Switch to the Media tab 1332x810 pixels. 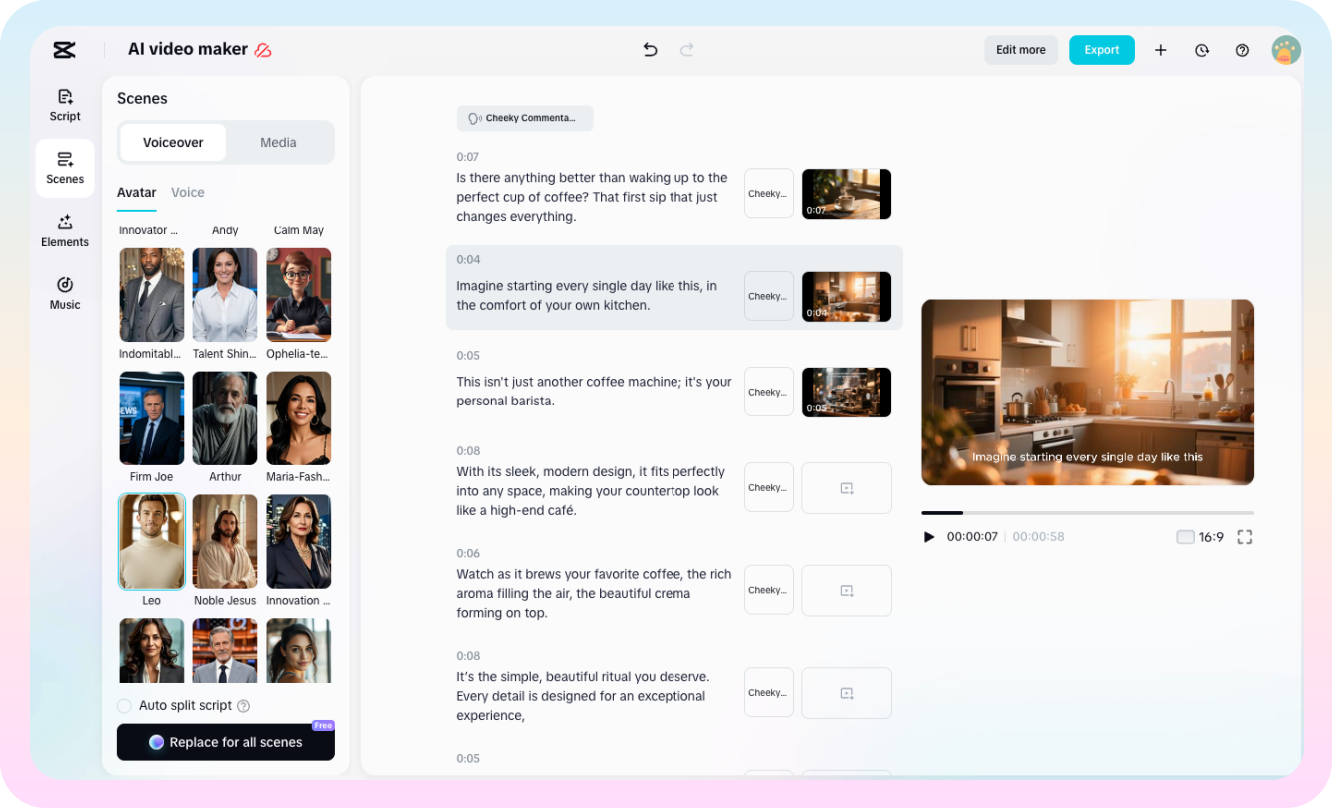pos(278,142)
